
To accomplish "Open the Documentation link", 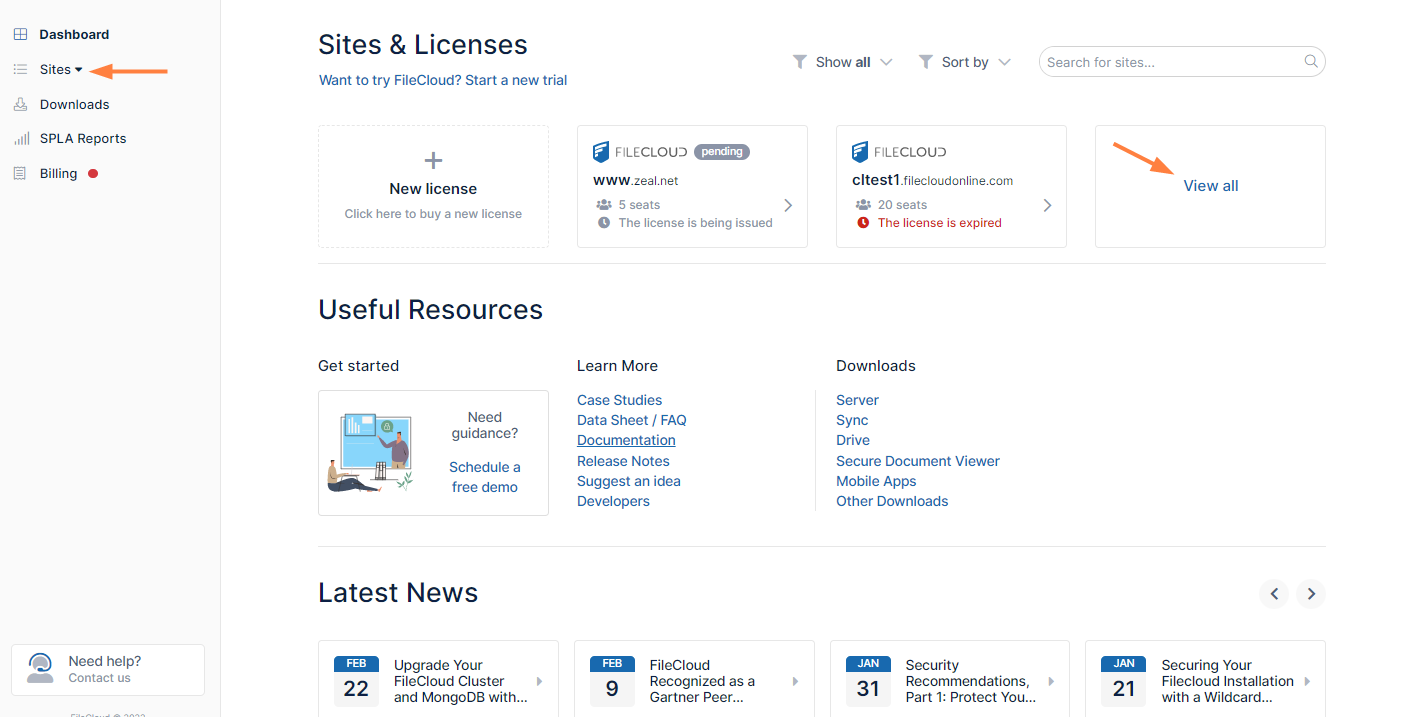I will pyautogui.click(x=626, y=440).
